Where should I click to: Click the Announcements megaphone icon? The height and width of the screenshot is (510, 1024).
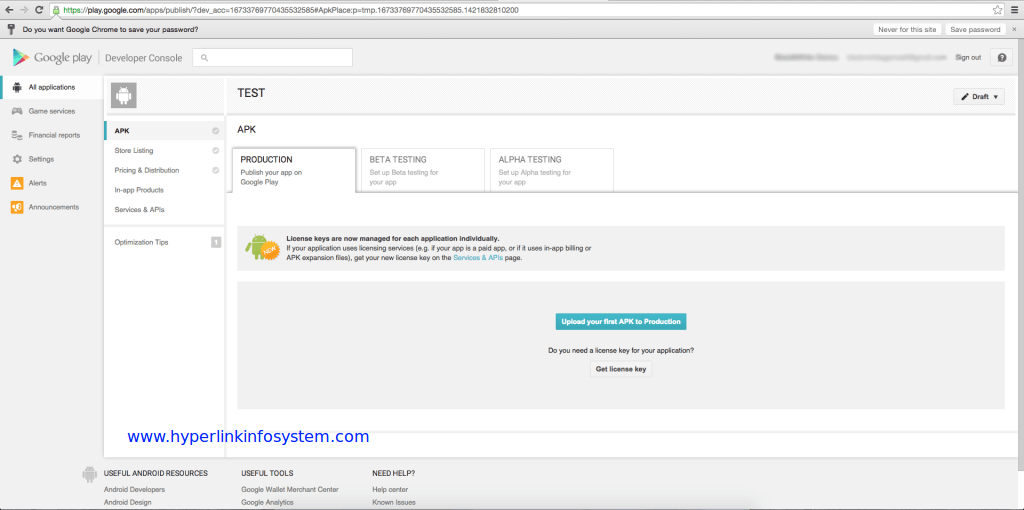[17, 207]
